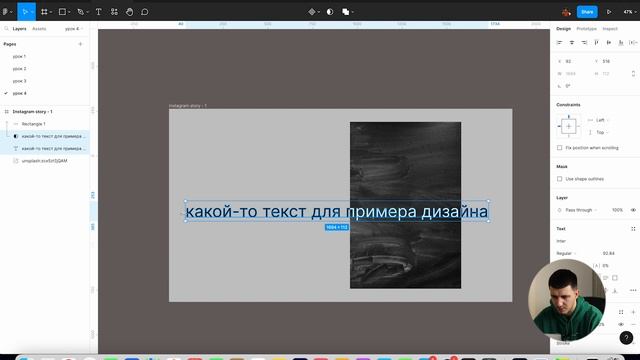Open the Prototype tab

pyautogui.click(x=587, y=29)
